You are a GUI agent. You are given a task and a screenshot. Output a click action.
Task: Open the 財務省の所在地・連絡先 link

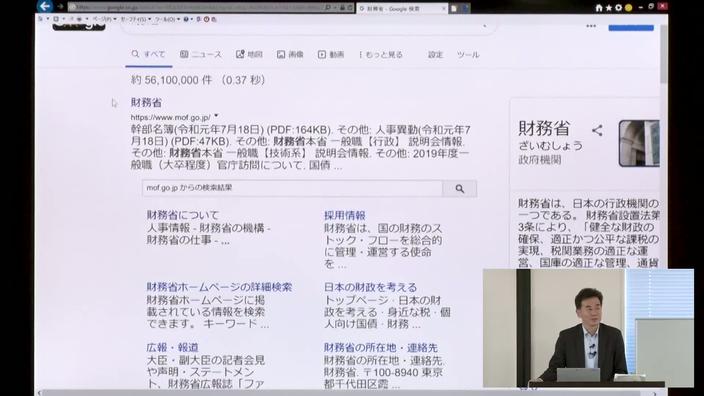pos(381,348)
